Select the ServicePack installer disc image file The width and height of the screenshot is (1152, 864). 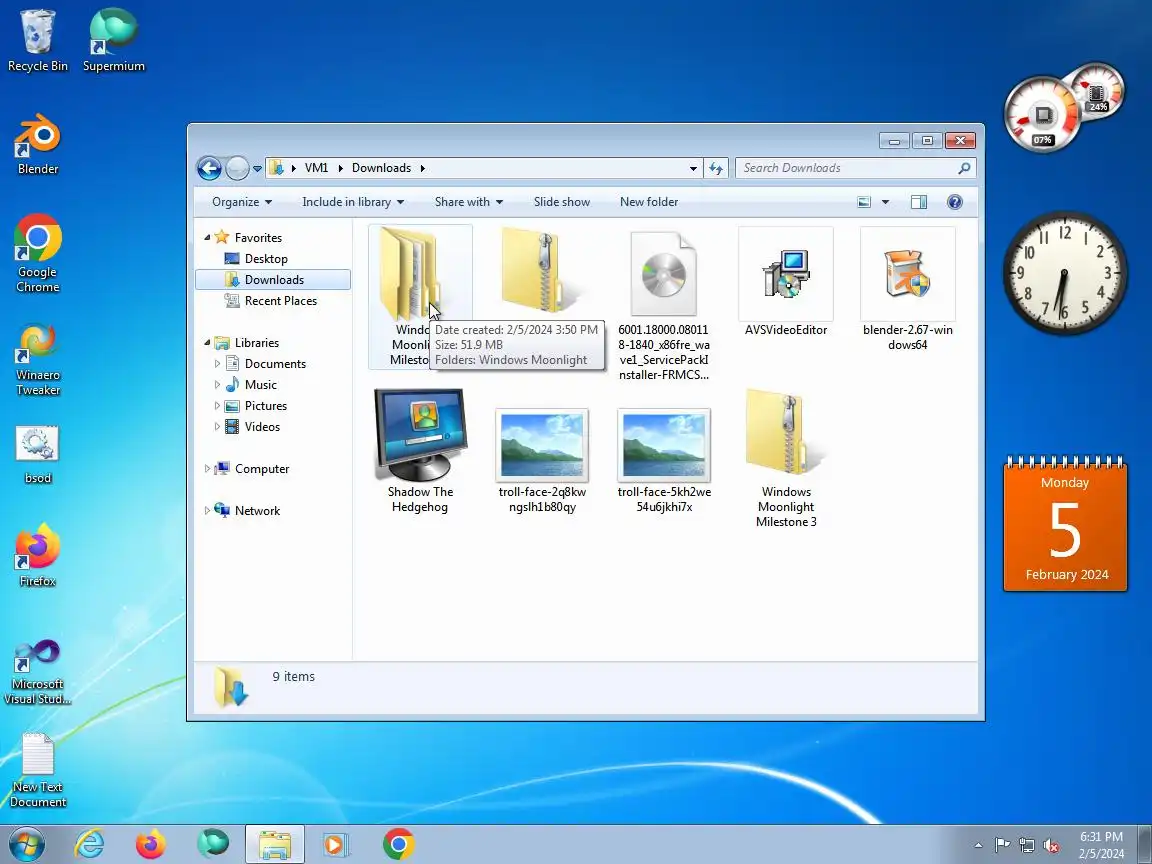click(663, 304)
